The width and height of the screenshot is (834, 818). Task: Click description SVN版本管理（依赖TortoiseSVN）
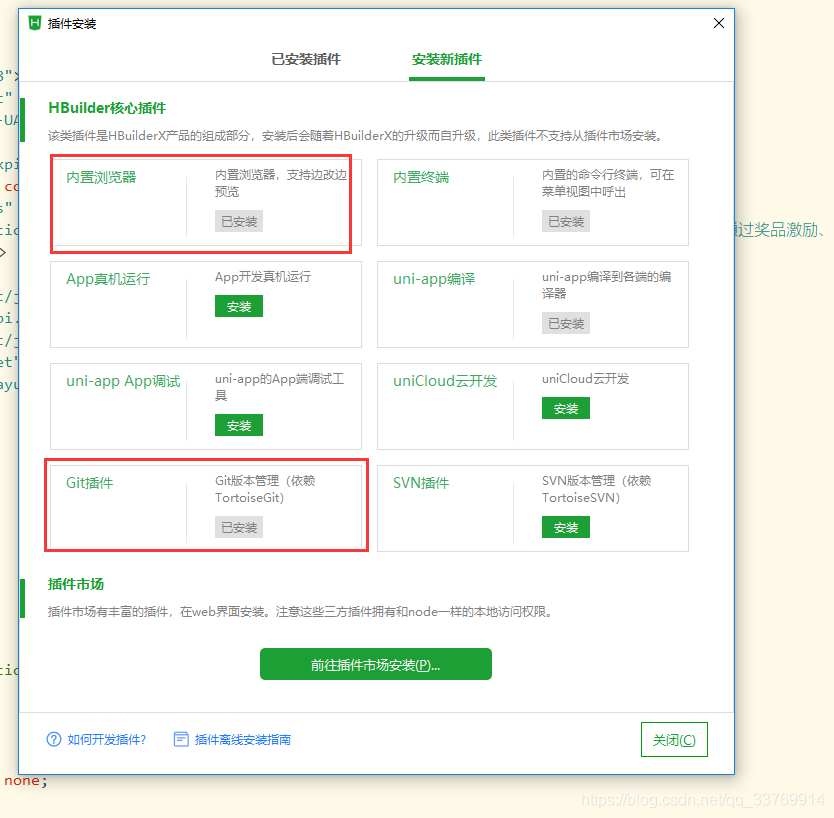pyautogui.click(x=597, y=489)
